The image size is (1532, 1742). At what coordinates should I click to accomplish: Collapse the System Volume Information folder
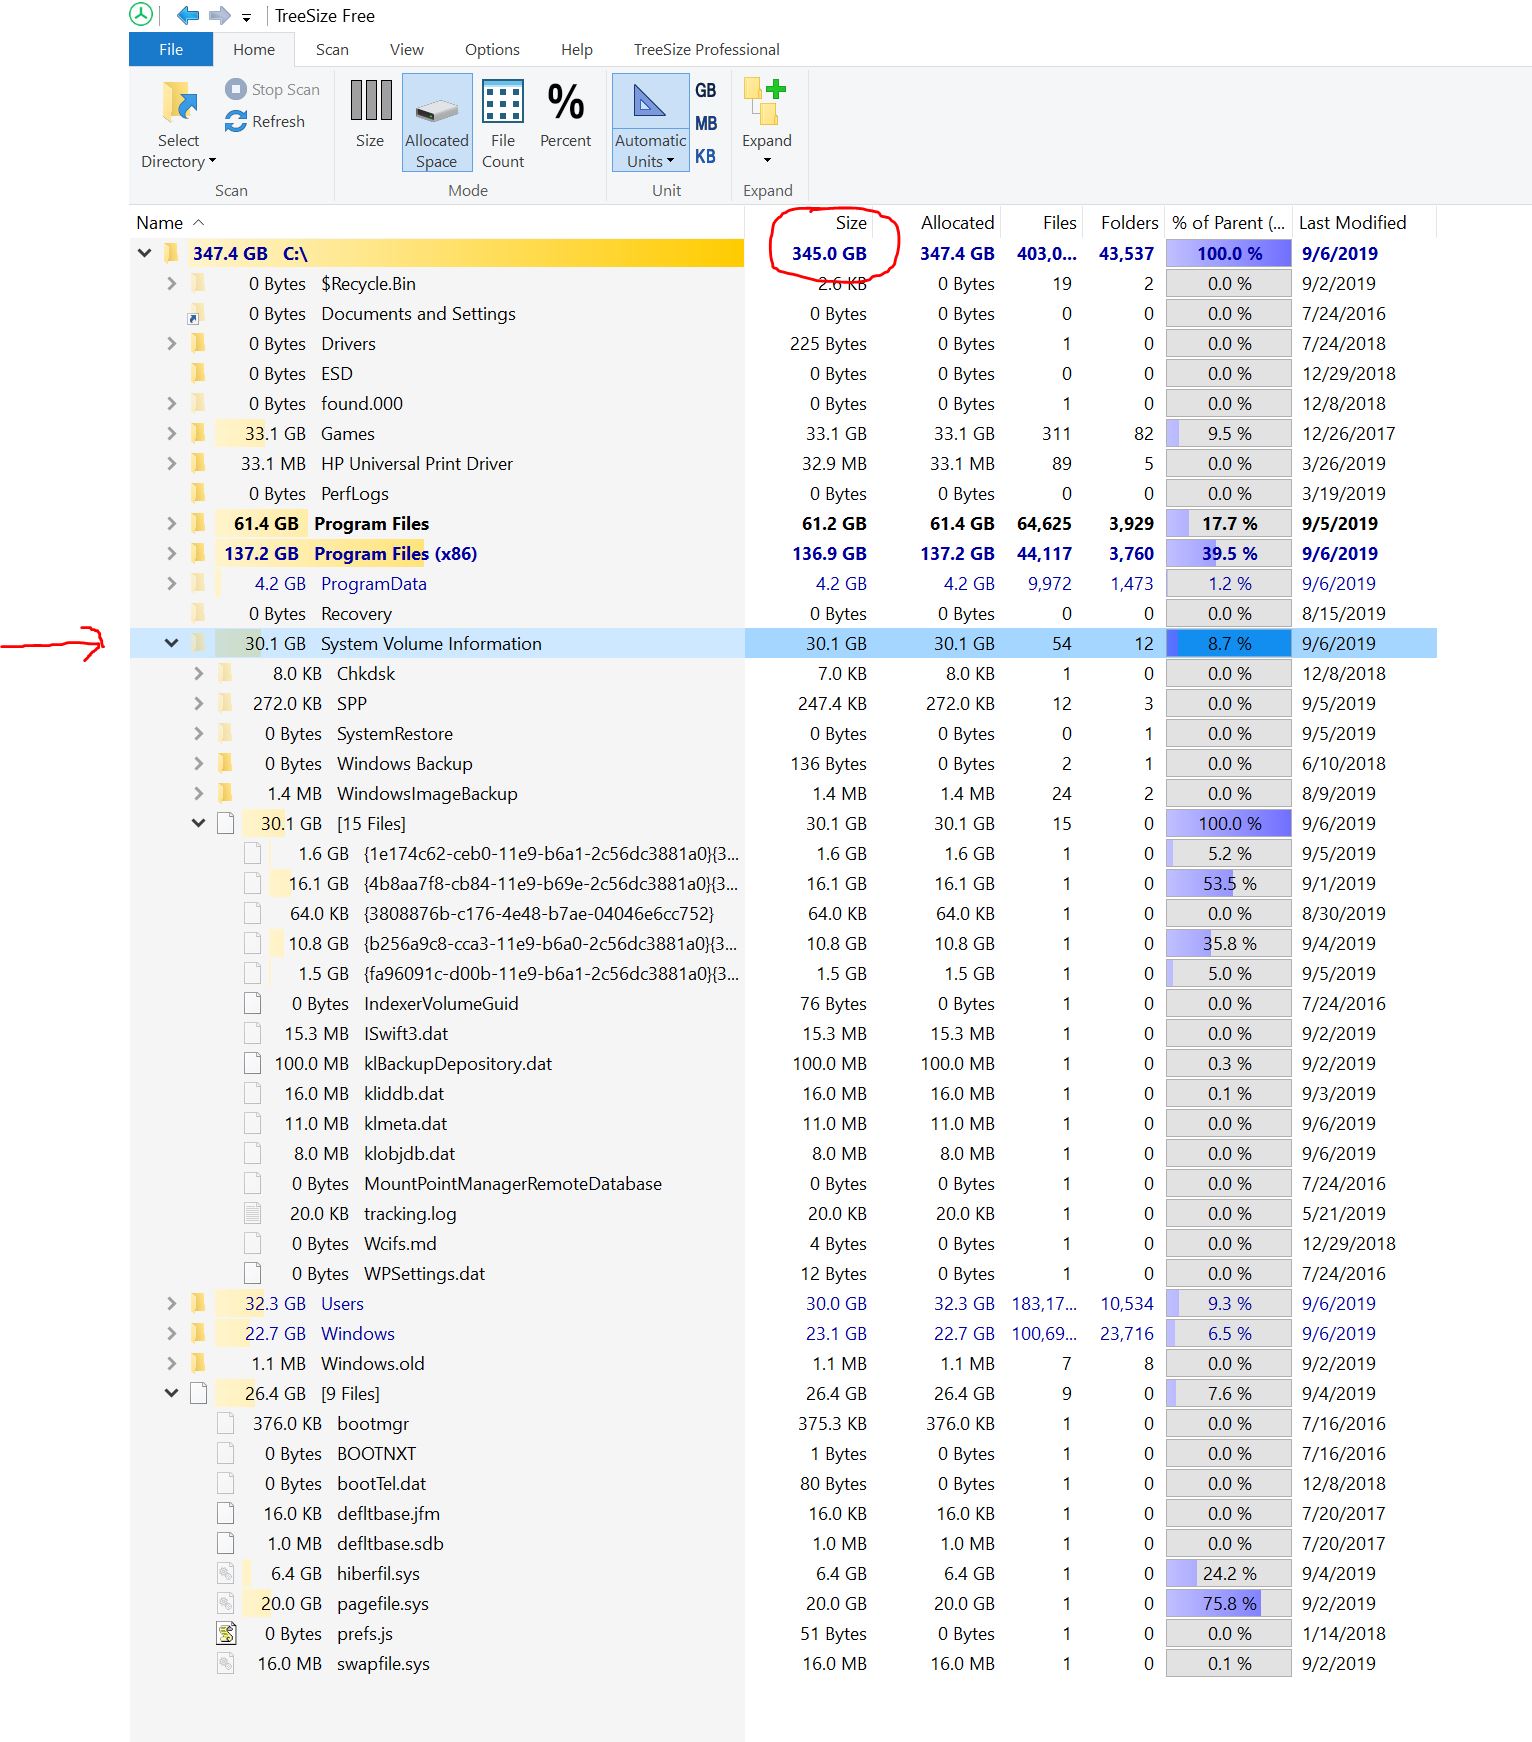[171, 643]
